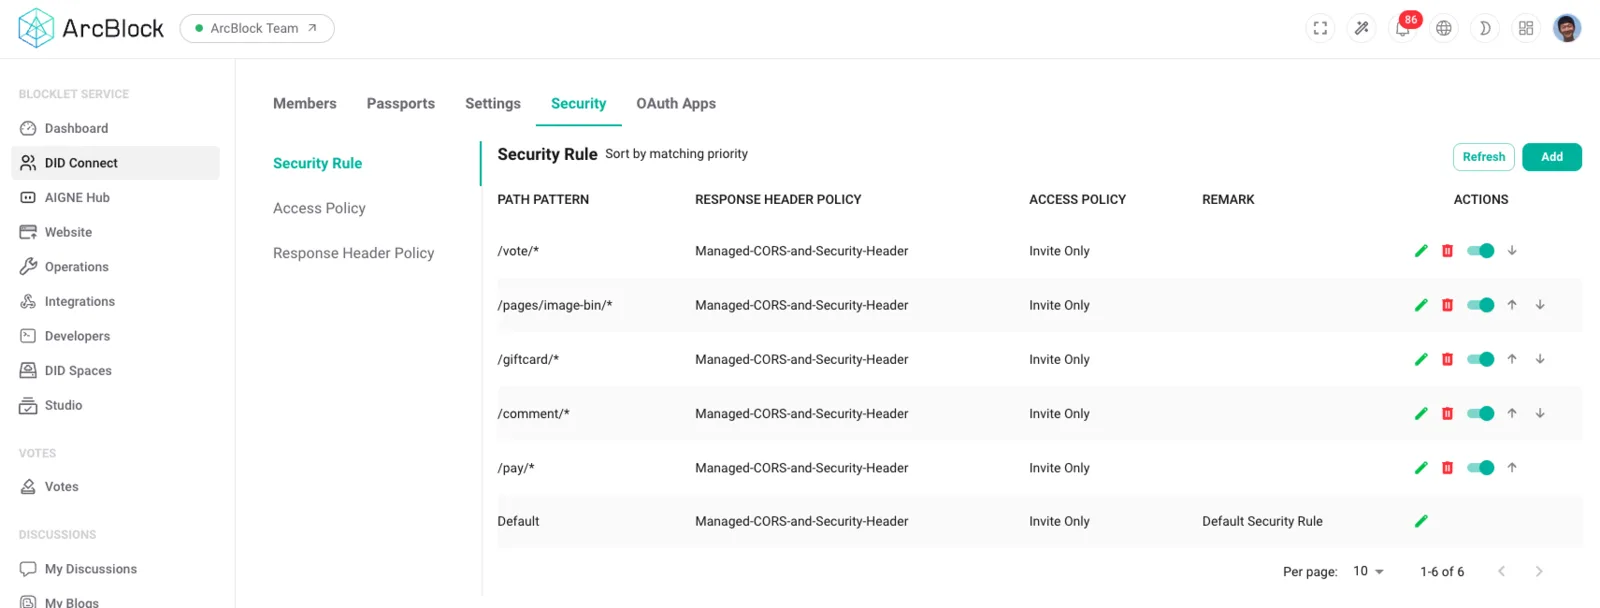The width and height of the screenshot is (1600, 608).
Task: Edit the /giftcard/* rule
Action: 1421,359
